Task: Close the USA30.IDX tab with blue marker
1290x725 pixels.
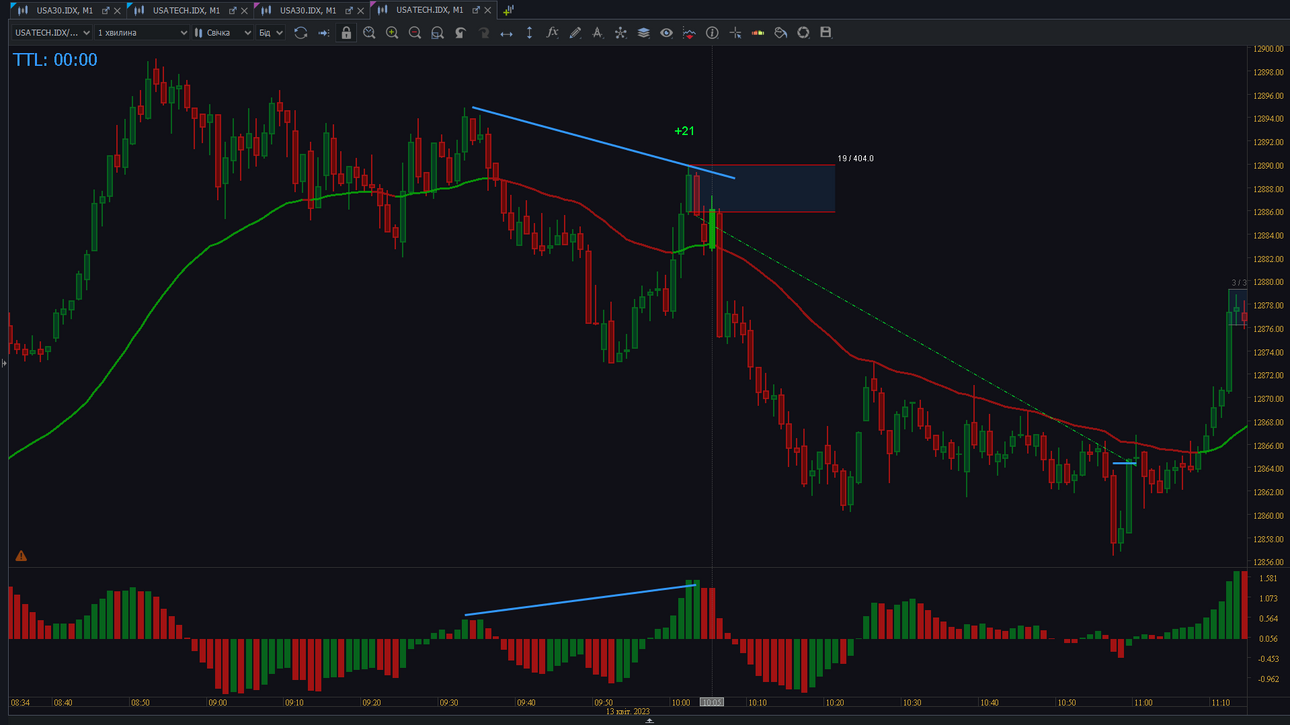Action: (118, 11)
